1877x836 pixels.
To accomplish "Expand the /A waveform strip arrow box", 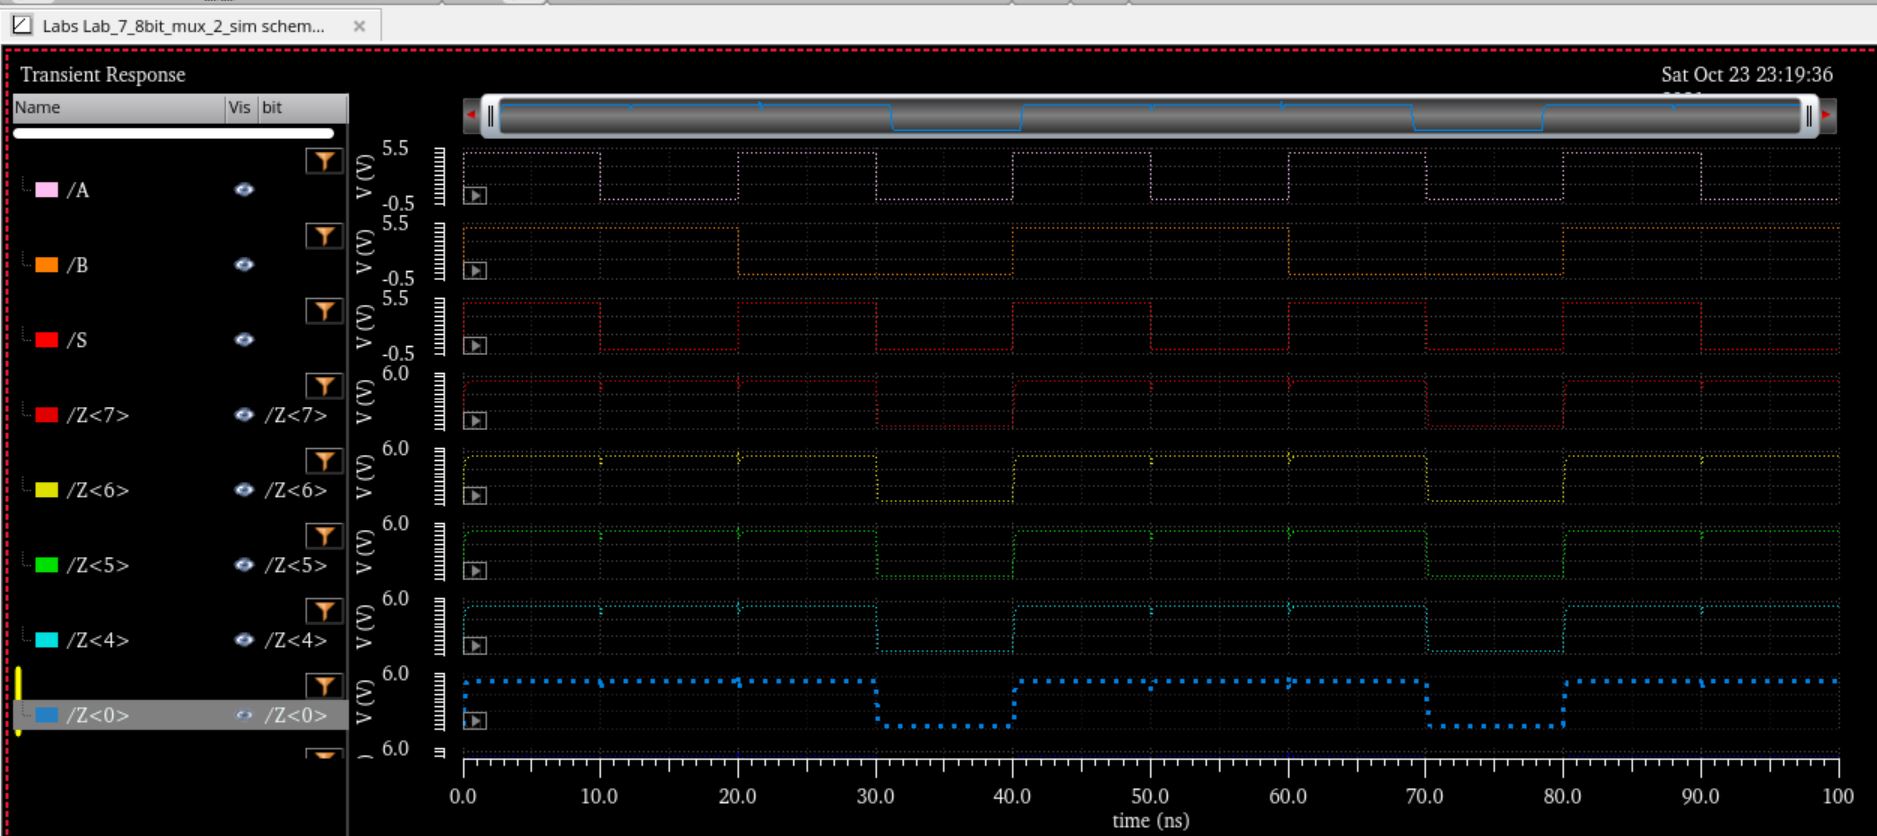I will tap(475, 196).
